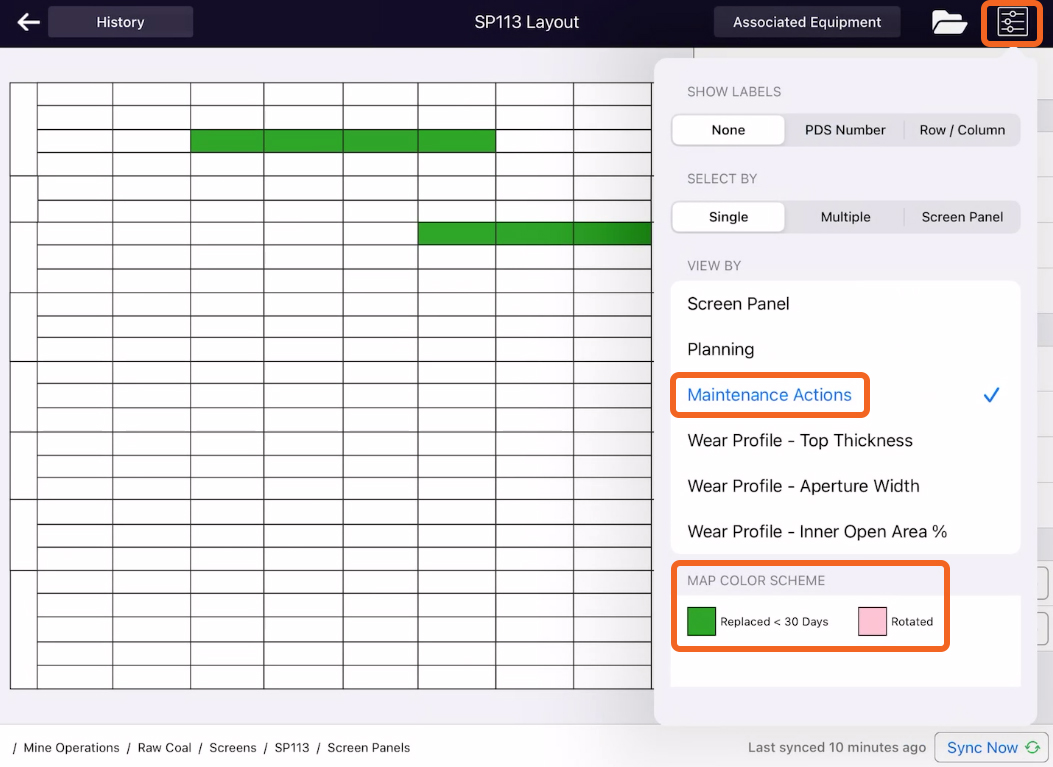Viewport: 1053px width, 767px height.
Task: Click the green Replaced < 30 Days swatch
Action: coord(701,621)
